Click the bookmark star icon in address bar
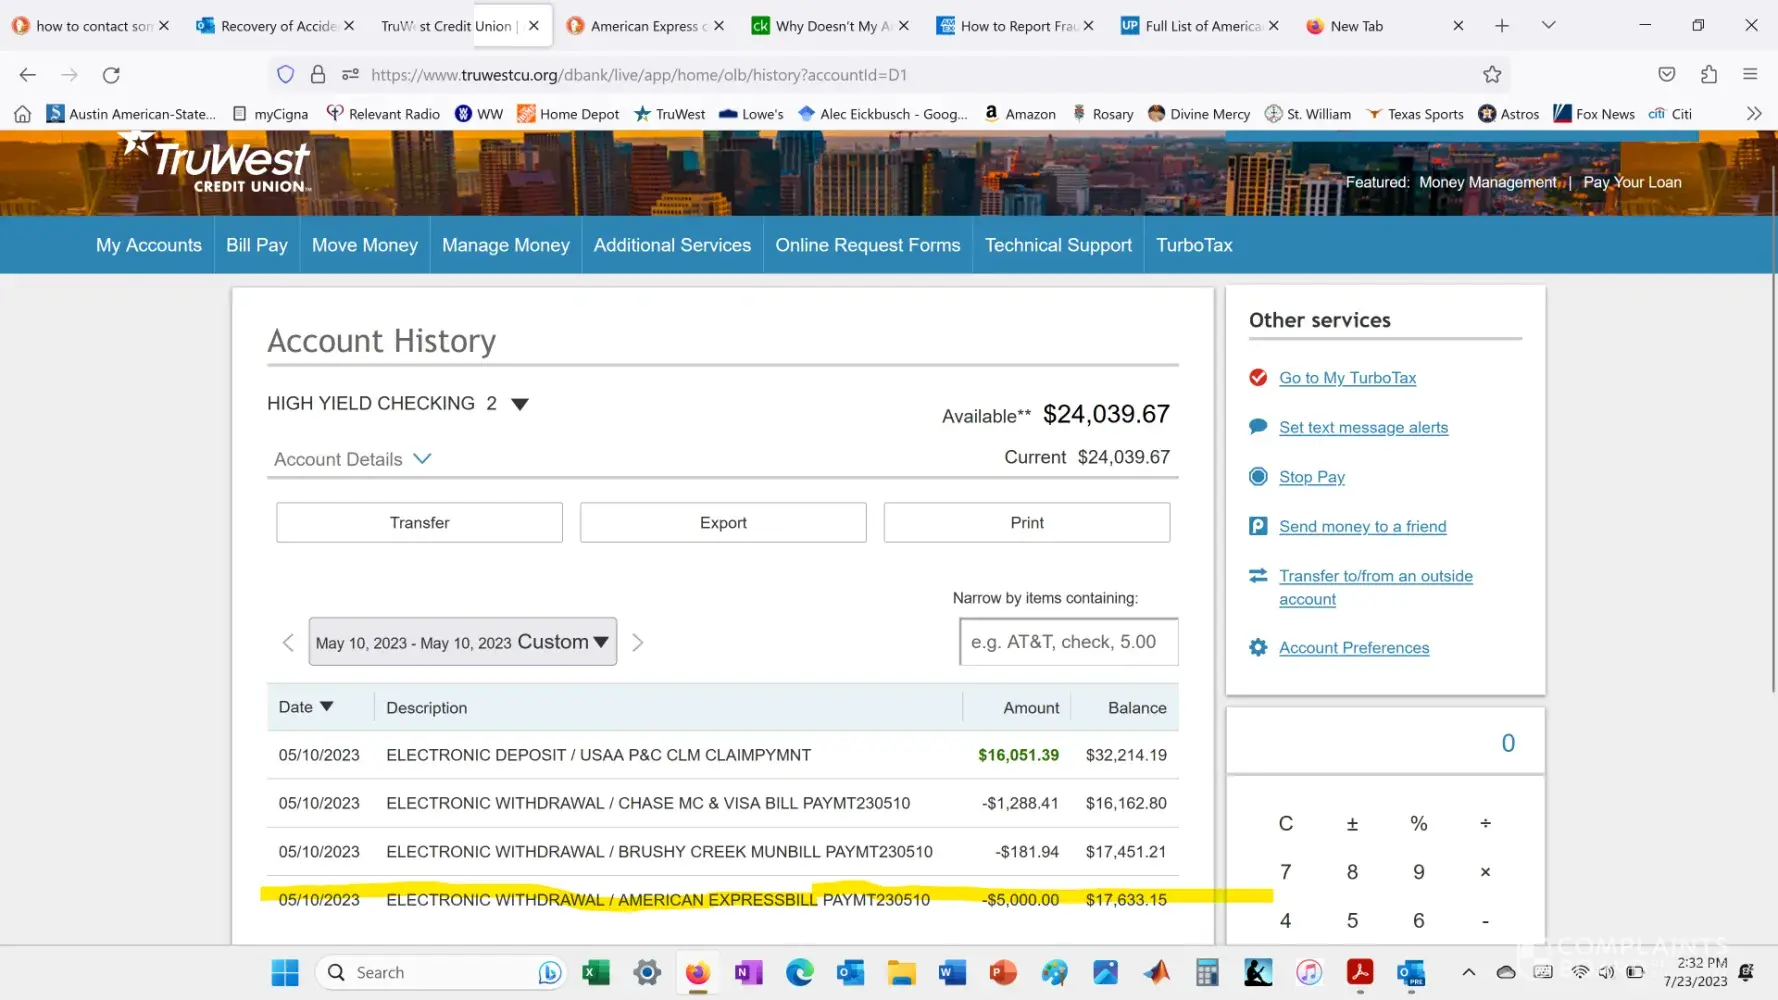 (1491, 74)
